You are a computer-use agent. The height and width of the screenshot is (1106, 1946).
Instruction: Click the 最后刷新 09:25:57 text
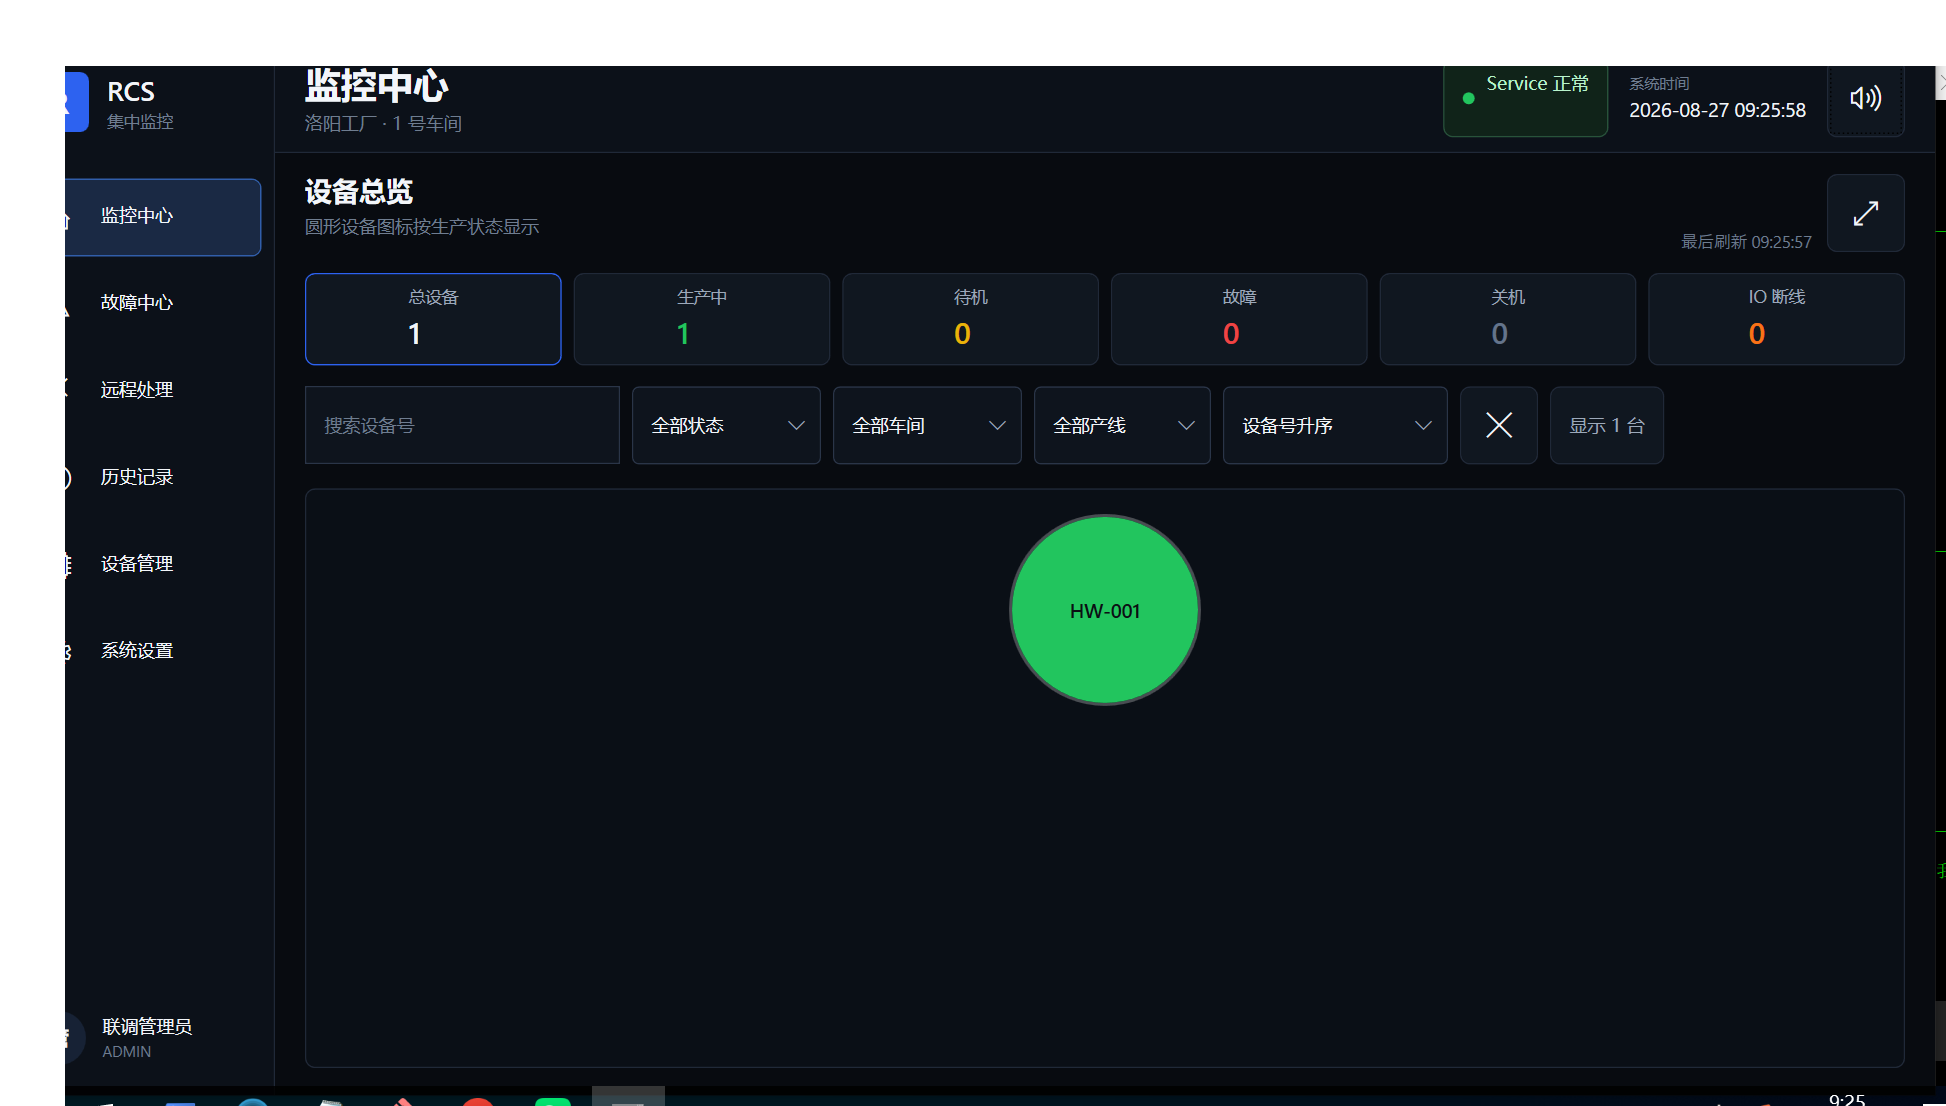pyautogui.click(x=1746, y=242)
